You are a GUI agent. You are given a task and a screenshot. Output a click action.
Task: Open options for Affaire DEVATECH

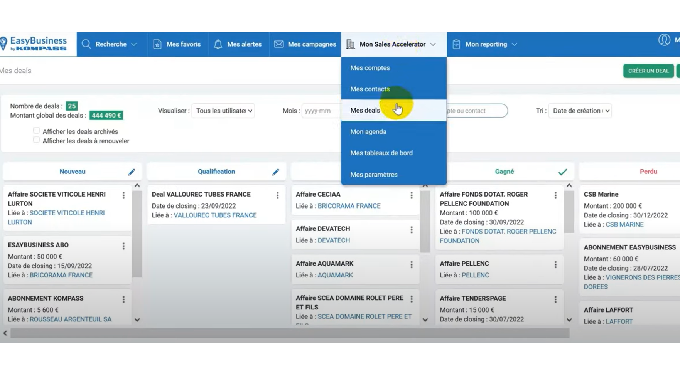412,230
